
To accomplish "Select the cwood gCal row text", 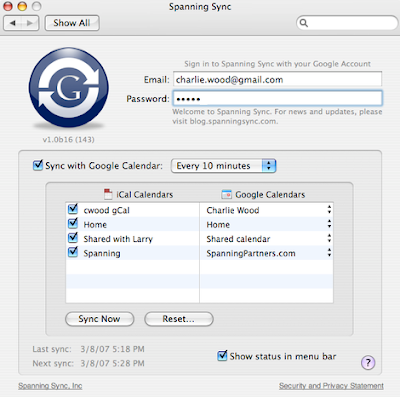I will point(106,210).
